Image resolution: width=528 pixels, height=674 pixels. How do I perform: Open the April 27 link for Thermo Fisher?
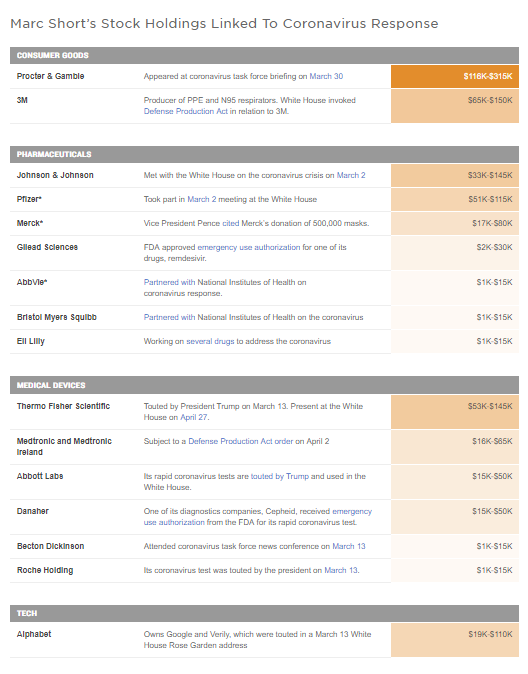tap(194, 417)
